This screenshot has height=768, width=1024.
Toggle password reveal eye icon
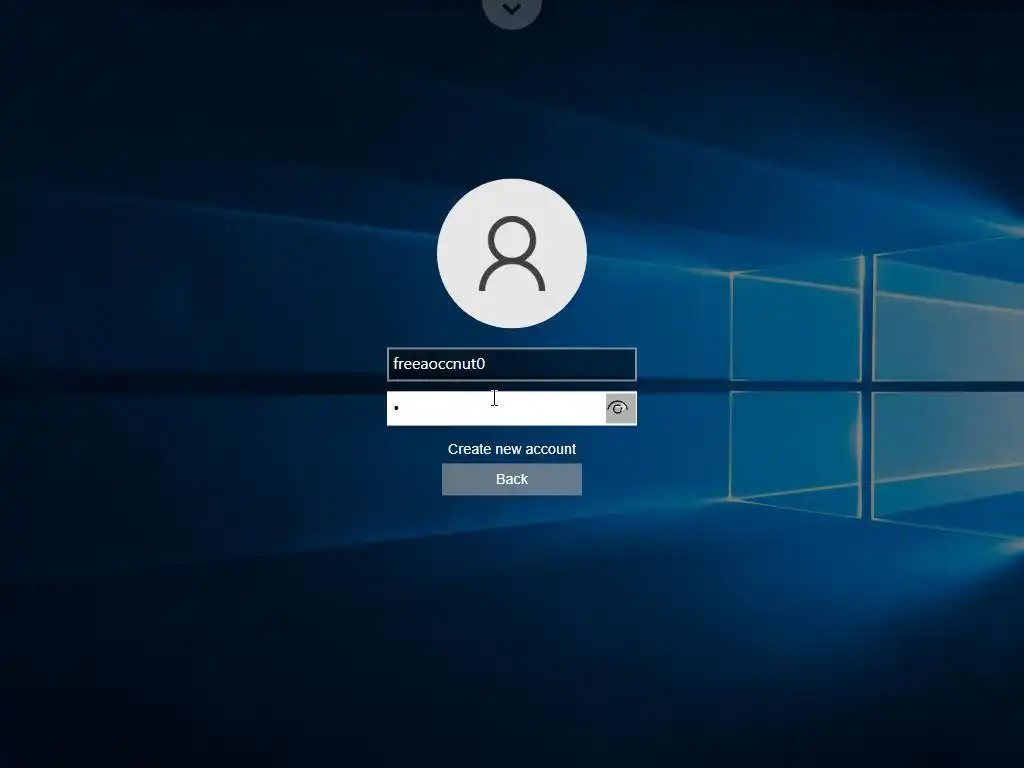pos(620,409)
